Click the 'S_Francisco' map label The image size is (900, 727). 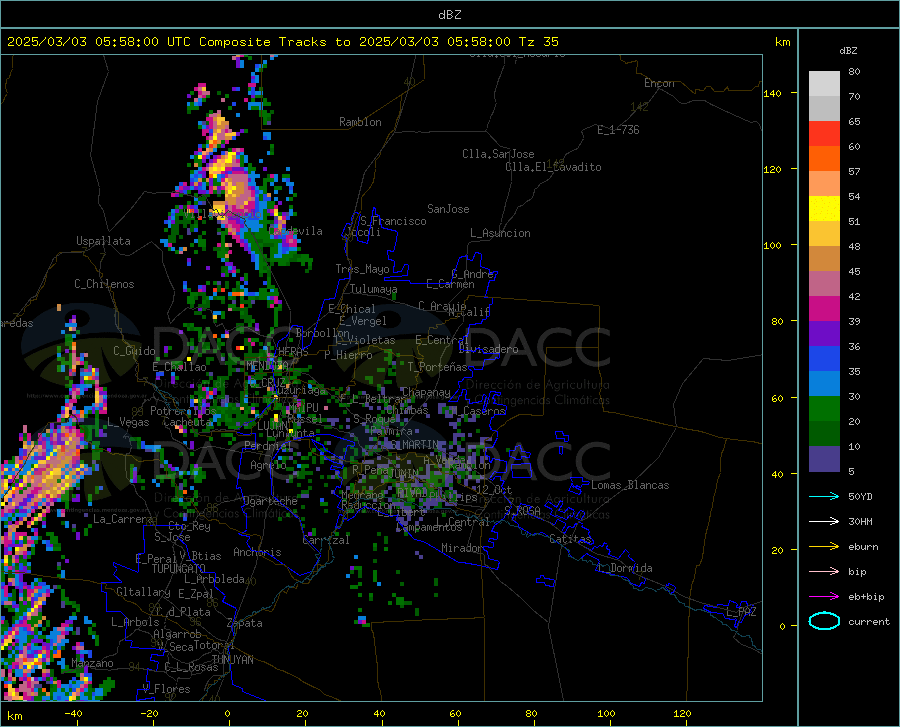pyautogui.click(x=393, y=221)
